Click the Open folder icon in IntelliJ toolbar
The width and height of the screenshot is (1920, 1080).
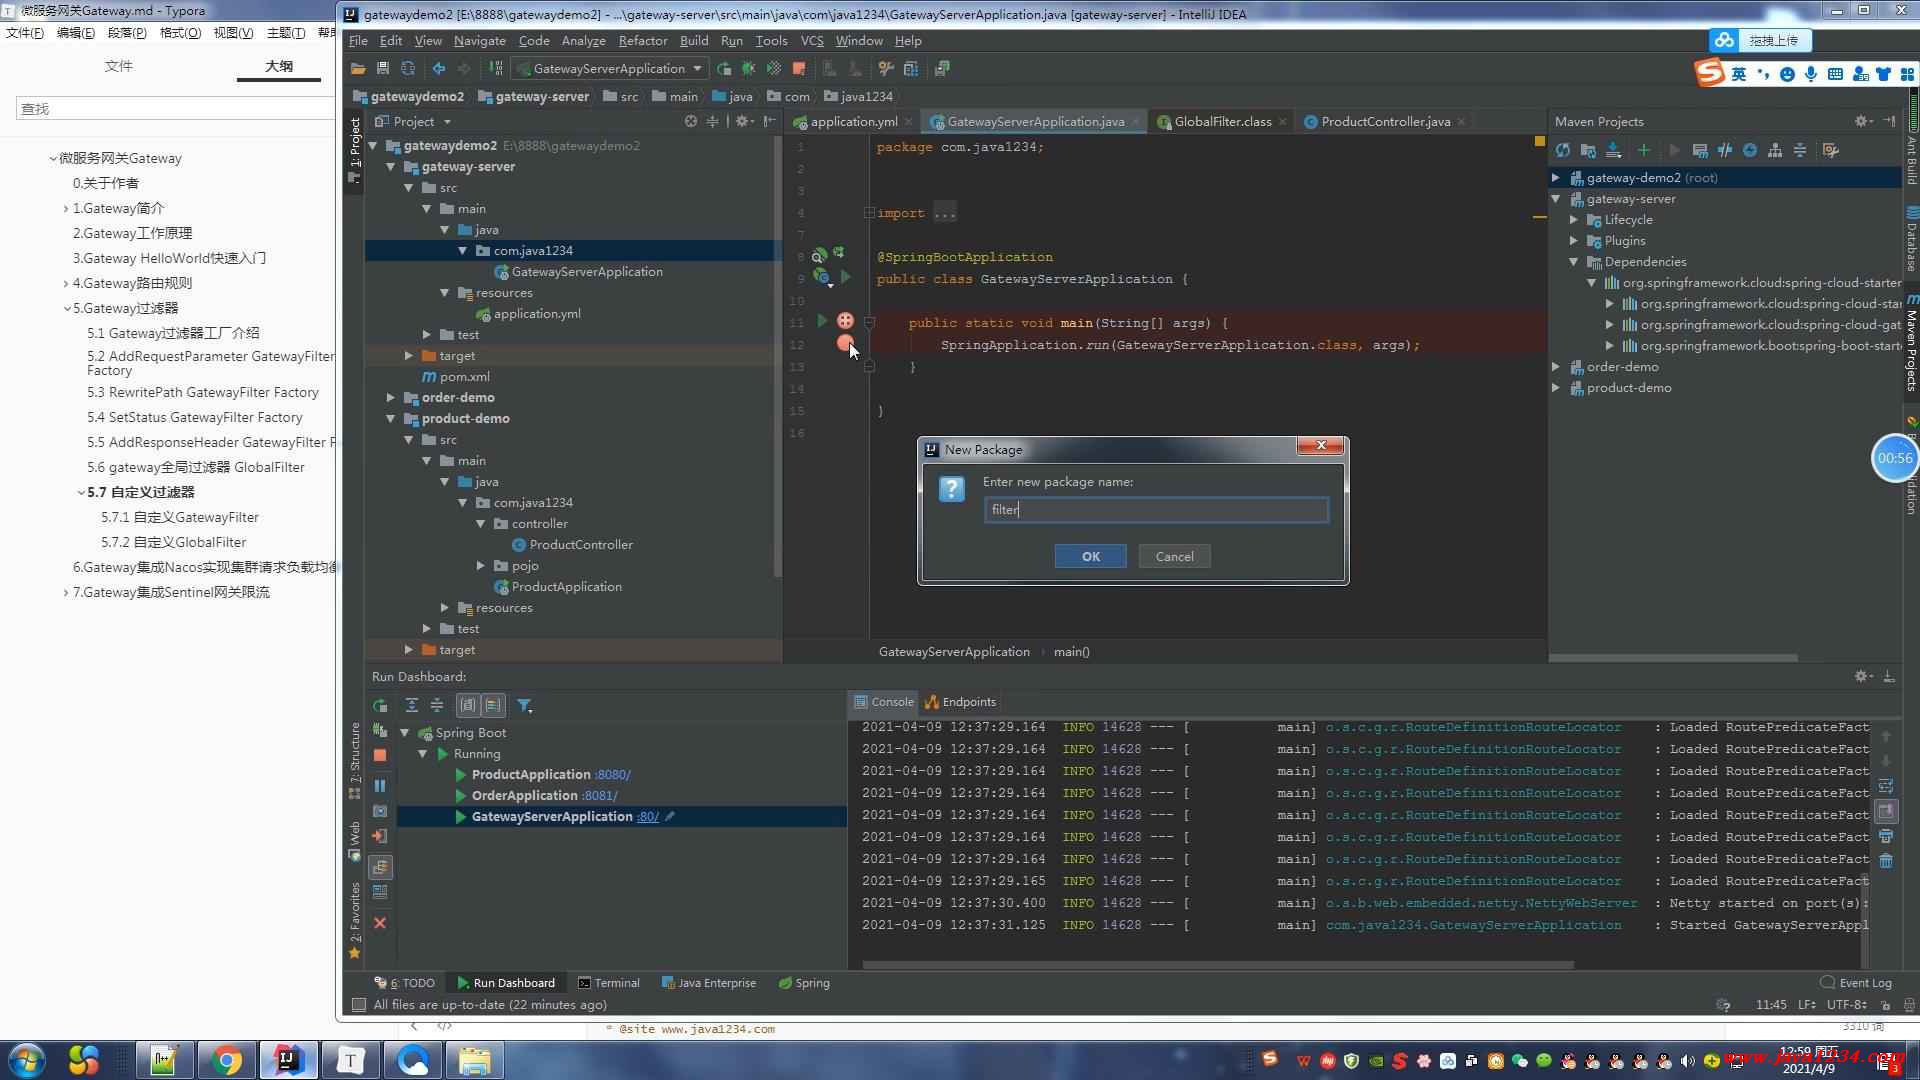click(x=357, y=68)
